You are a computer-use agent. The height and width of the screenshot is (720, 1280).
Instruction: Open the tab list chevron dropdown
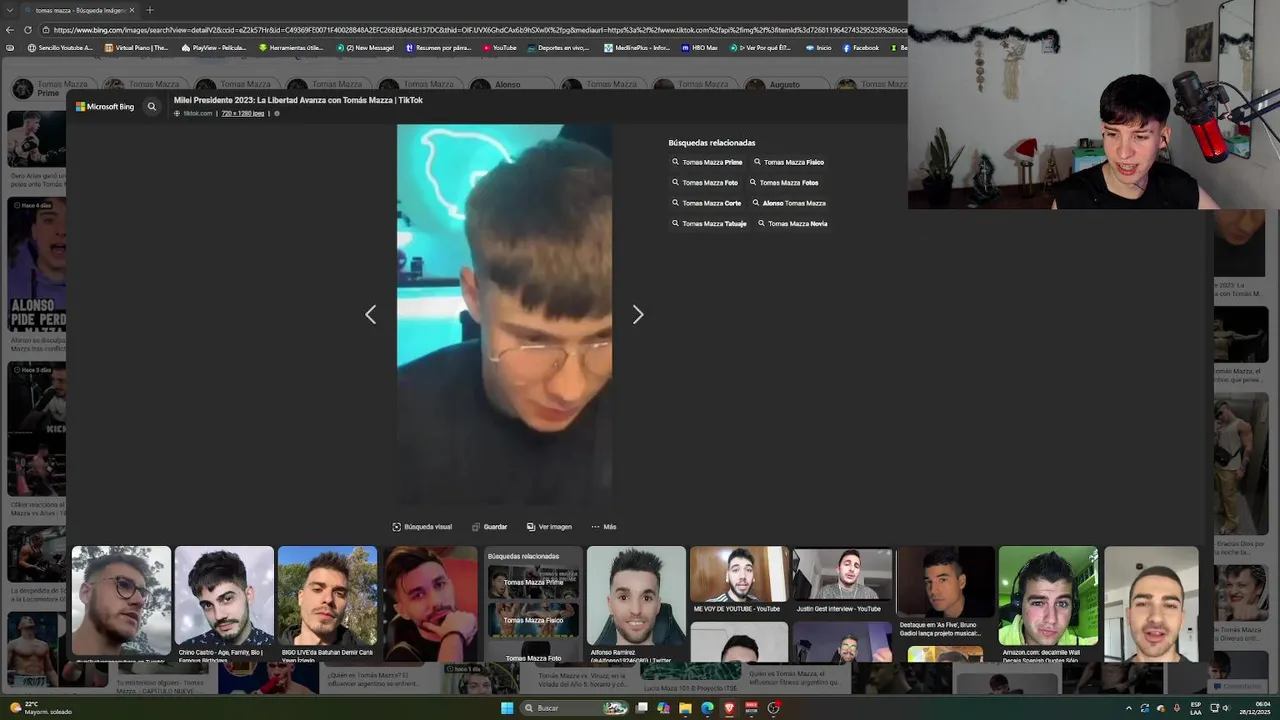(x=8, y=10)
